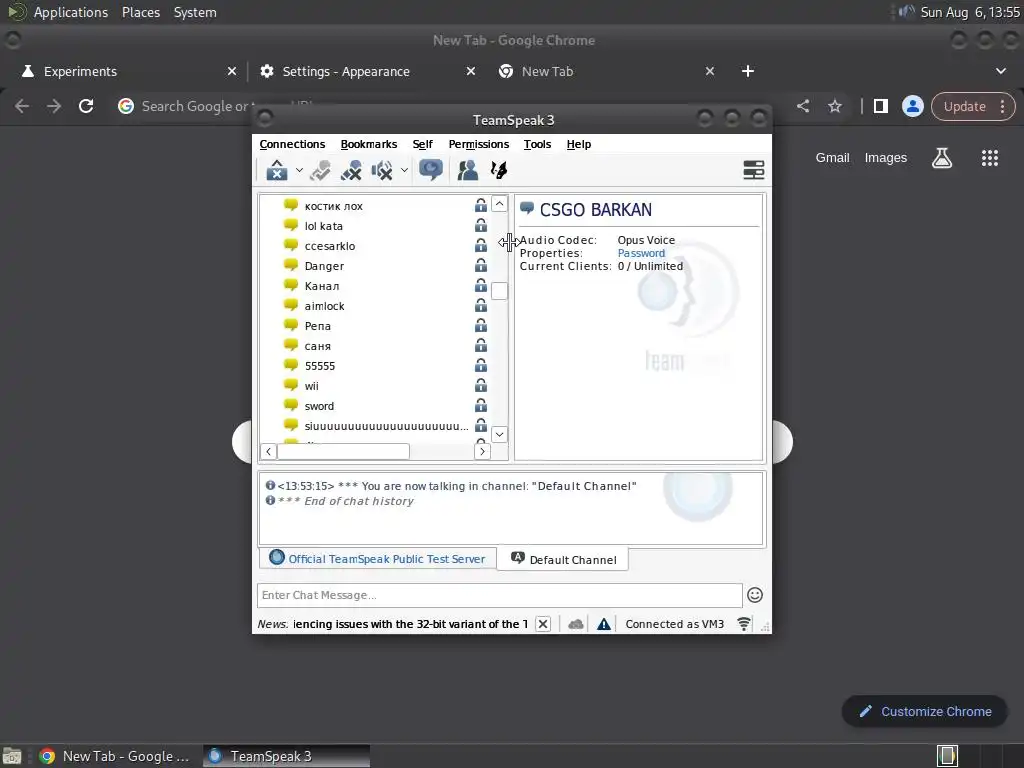
Task: Select the 'siuuuuuuu...' channel
Action: [x=386, y=426]
